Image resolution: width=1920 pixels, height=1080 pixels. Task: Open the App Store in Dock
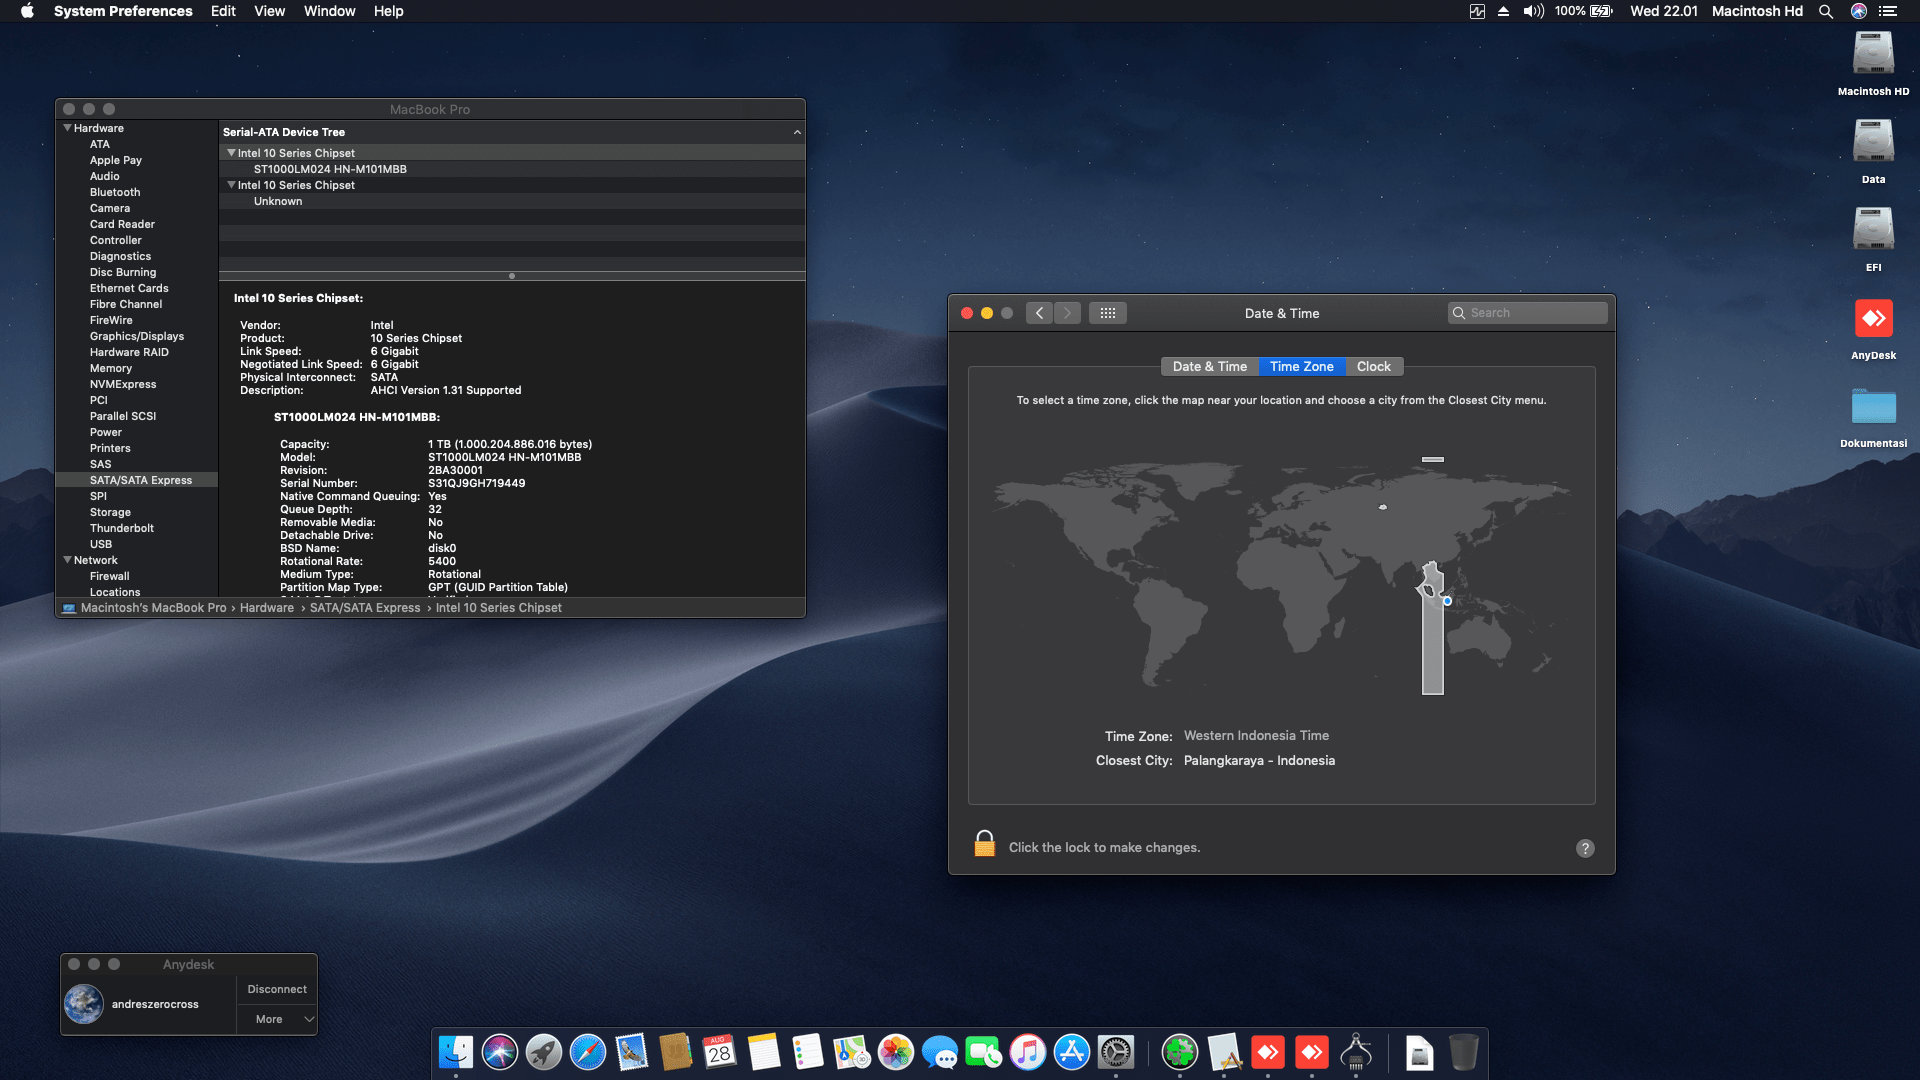click(1072, 1052)
